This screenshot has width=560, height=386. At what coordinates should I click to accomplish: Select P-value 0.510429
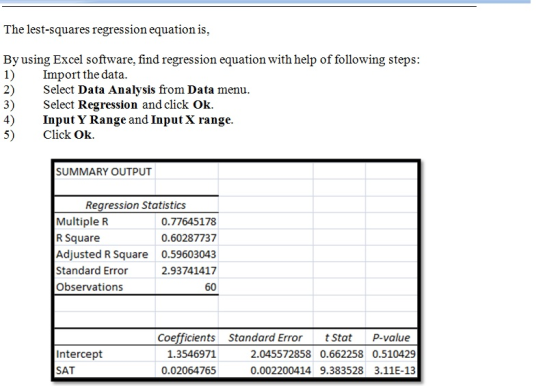coord(394,354)
